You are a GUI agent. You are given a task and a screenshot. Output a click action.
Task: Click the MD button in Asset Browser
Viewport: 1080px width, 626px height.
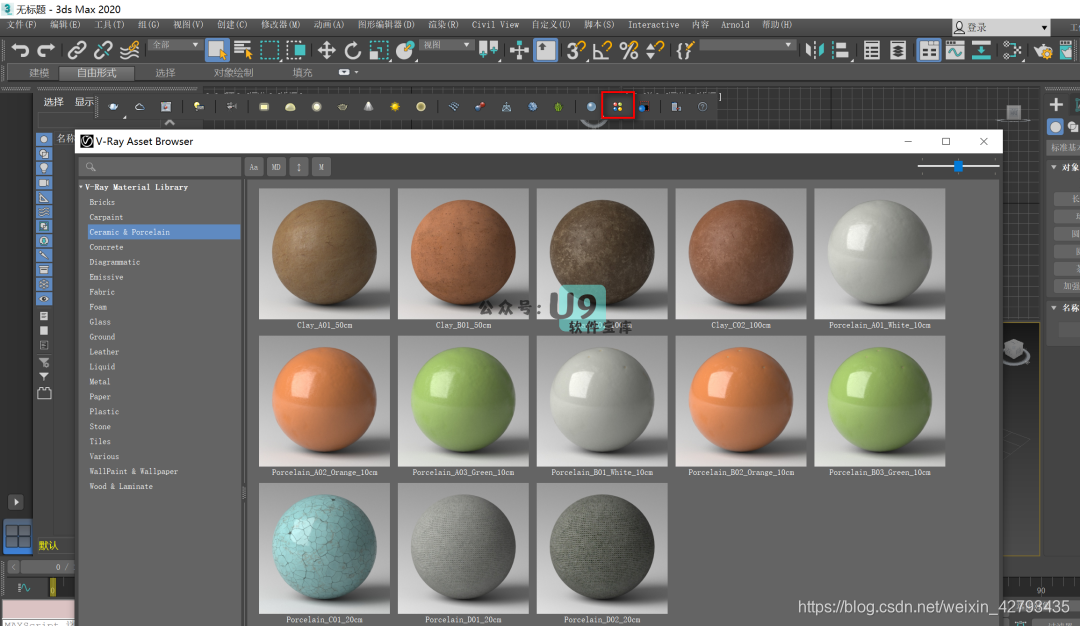click(276, 167)
